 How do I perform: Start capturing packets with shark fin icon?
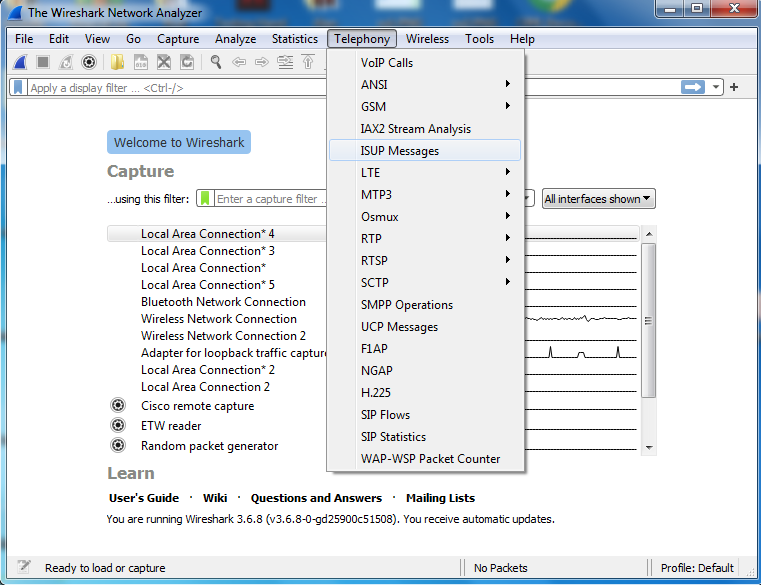pos(20,62)
